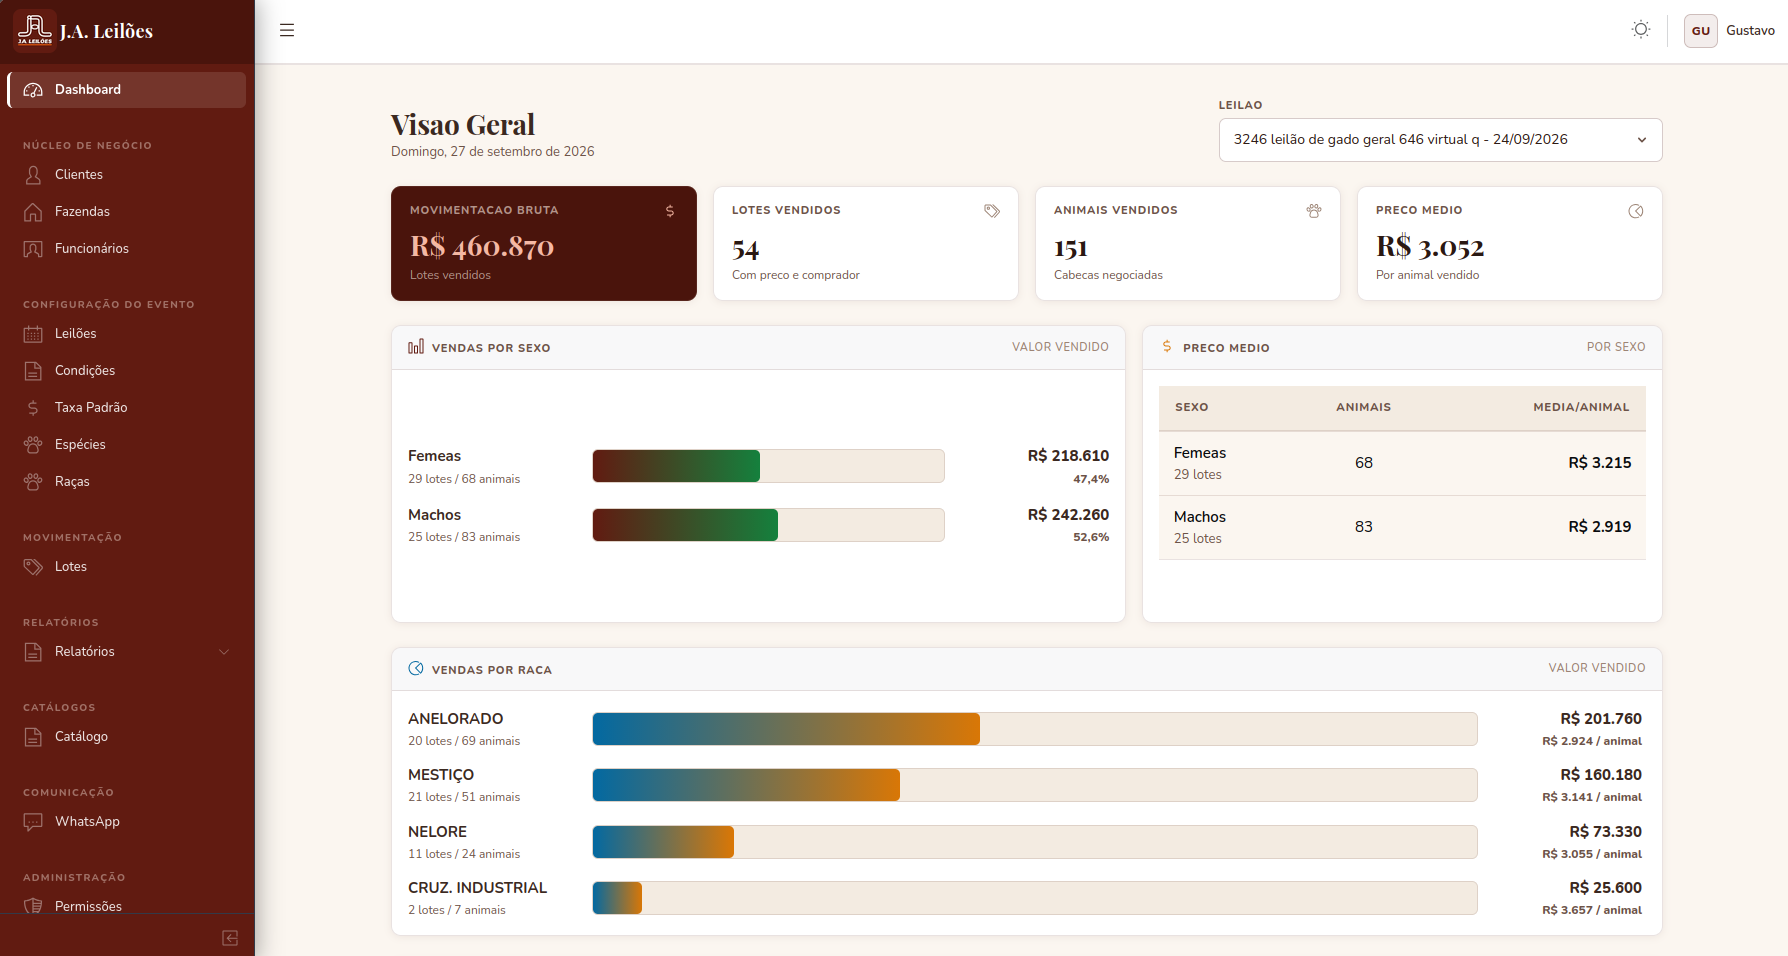This screenshot has width=1788, height=956.
Task: Click gauge icon on Preco Medio card
Action: (x=1636, y=211)
